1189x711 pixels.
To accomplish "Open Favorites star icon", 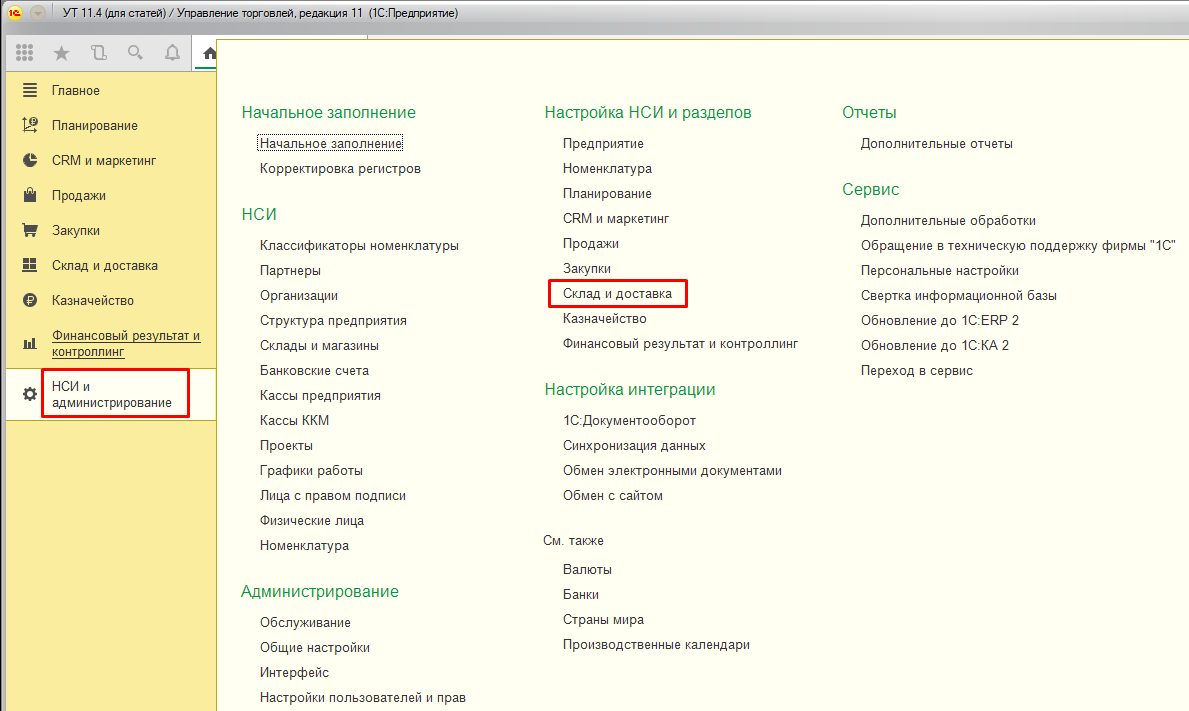I will pos(61,53).
